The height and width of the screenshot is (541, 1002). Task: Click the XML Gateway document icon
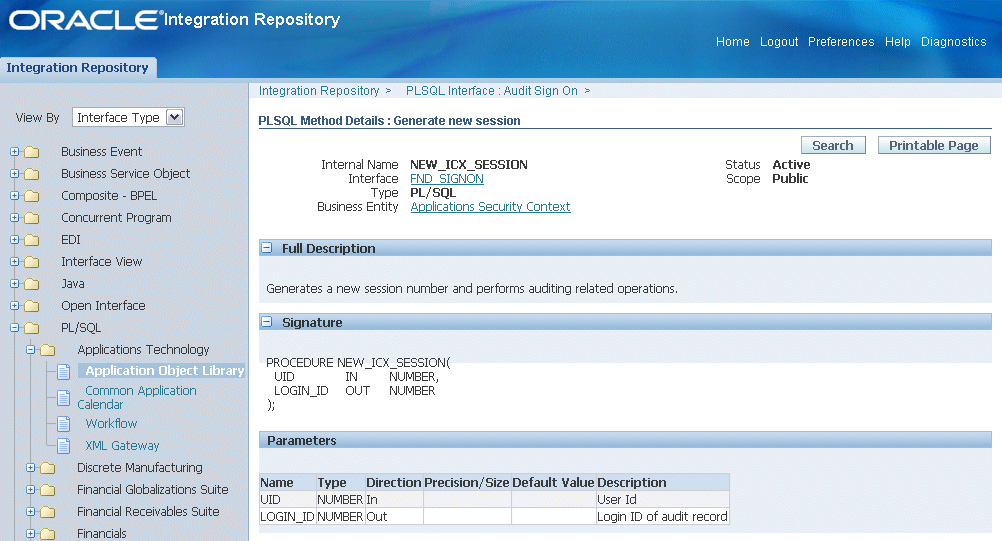coord(63,446)
